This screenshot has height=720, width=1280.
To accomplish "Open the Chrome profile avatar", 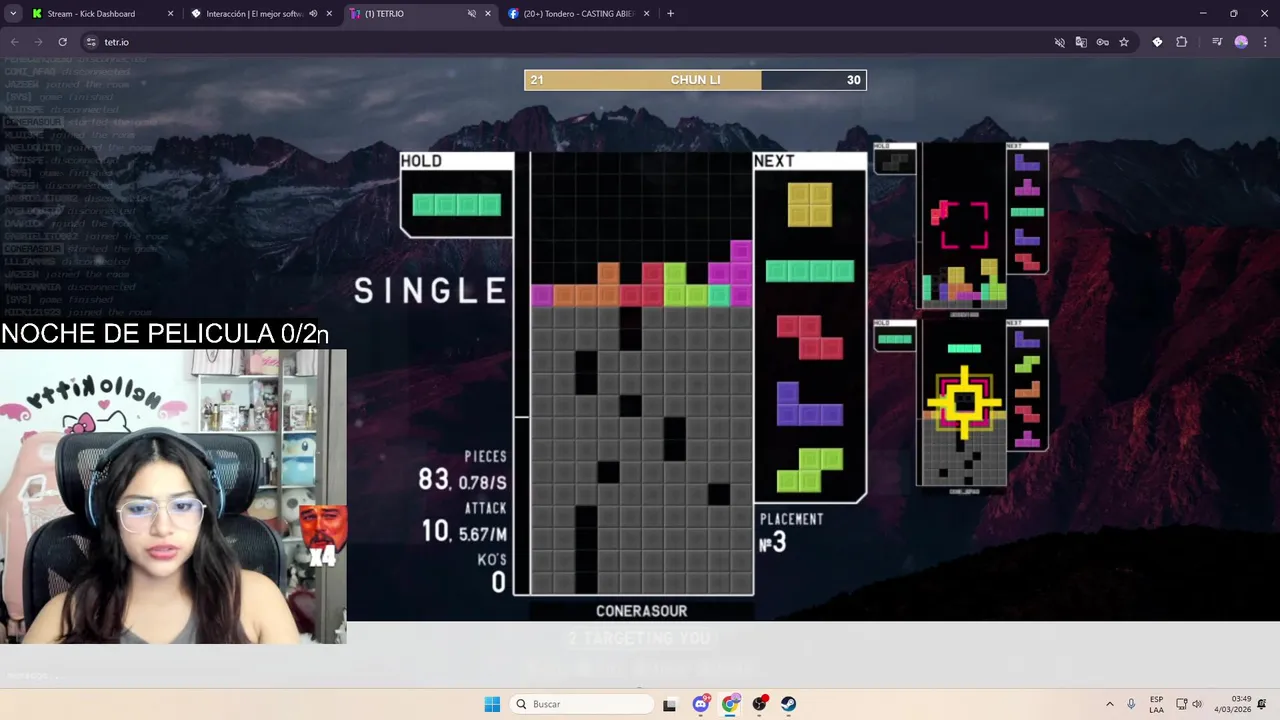I will click(x=1241, y=42).
